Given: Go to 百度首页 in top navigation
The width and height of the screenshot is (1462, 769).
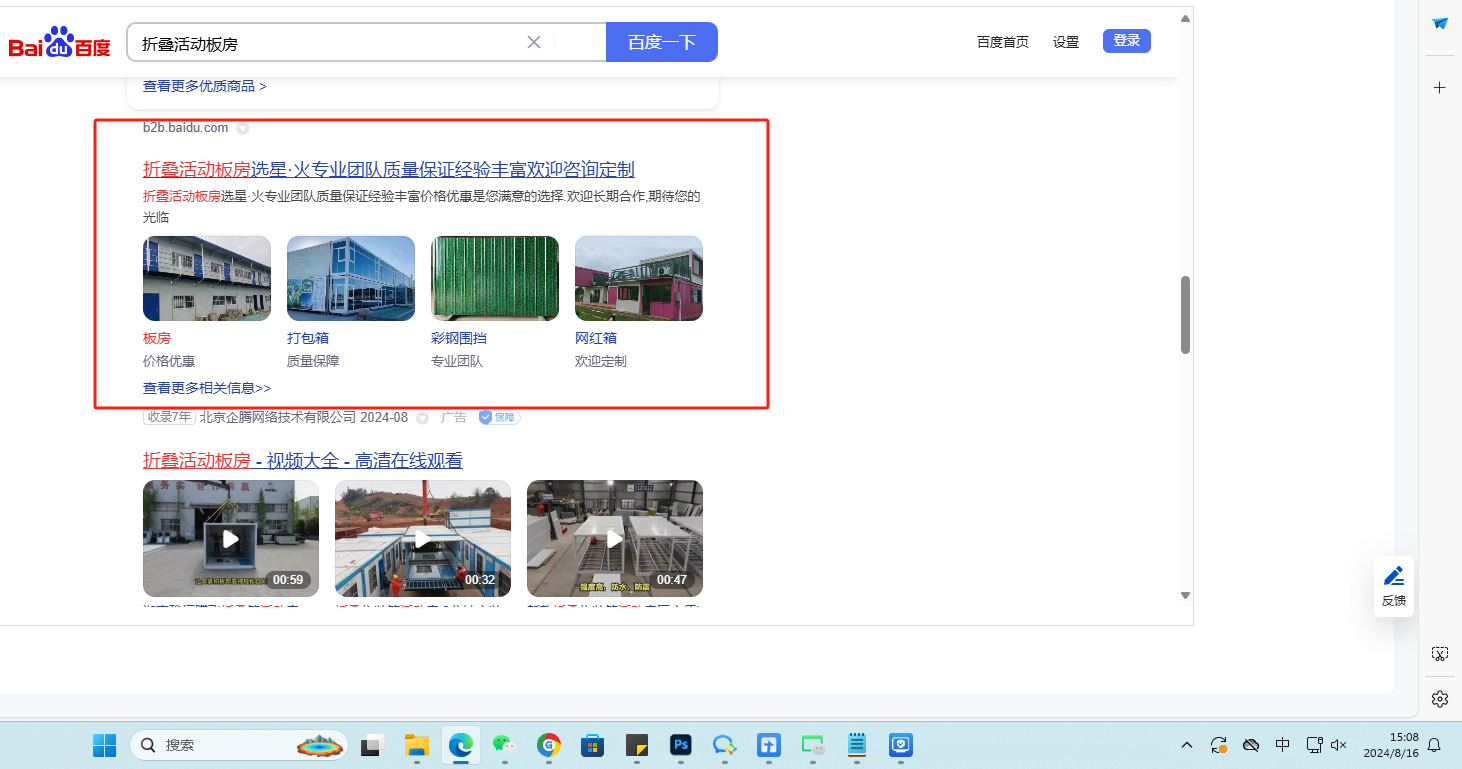Looking at the screenshot, I should (1002, 42).
